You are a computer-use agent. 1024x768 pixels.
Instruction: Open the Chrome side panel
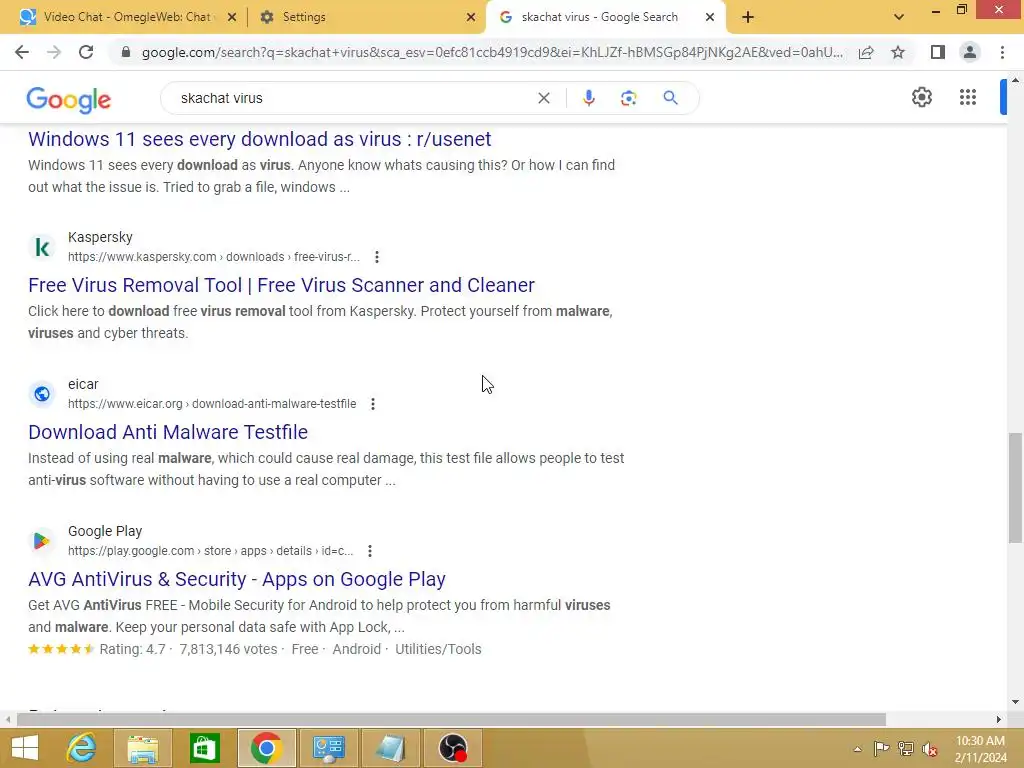coord(938,52)
